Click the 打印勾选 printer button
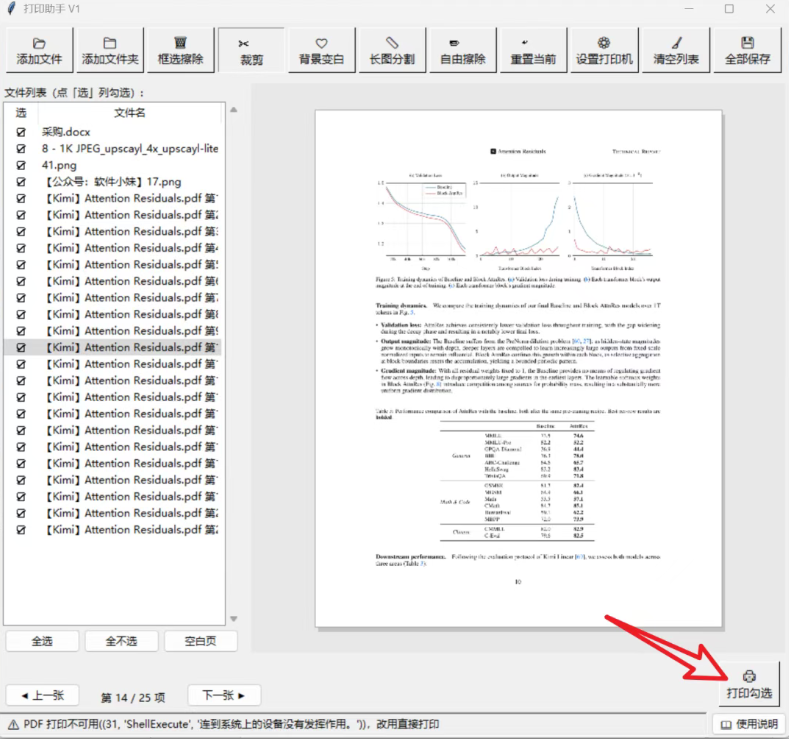 point(749,685)
